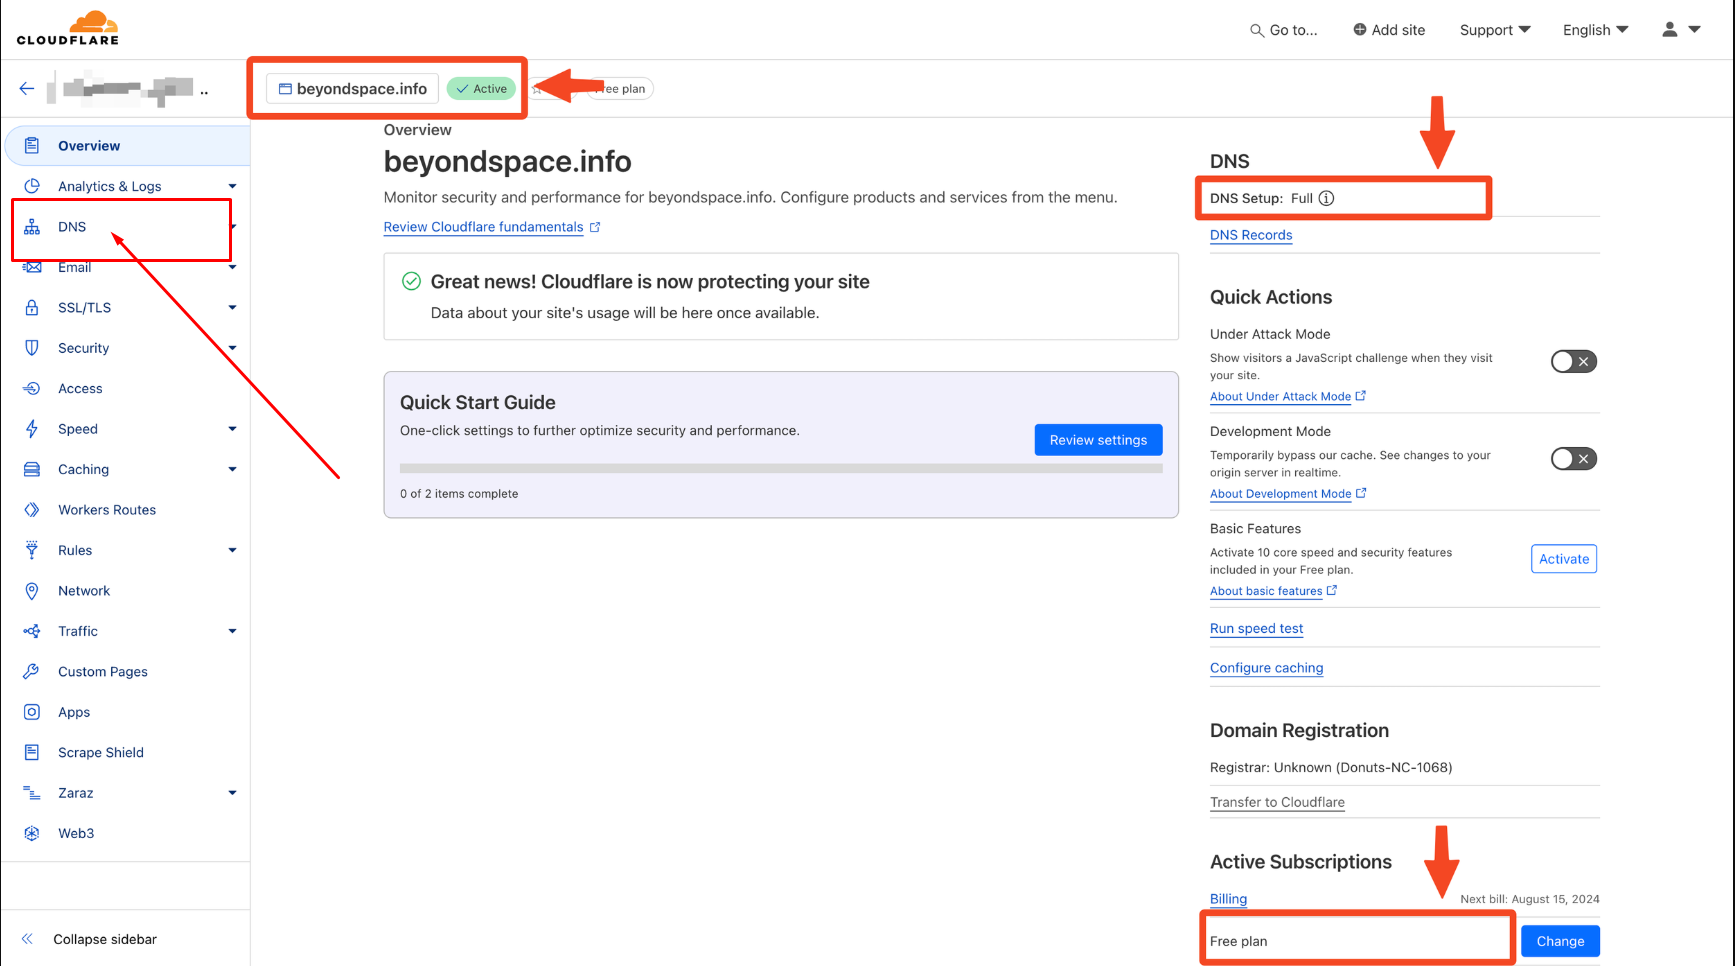The image size is (1735, 966).
Task: Open the DNS Records link
Action: [1251, 235]
